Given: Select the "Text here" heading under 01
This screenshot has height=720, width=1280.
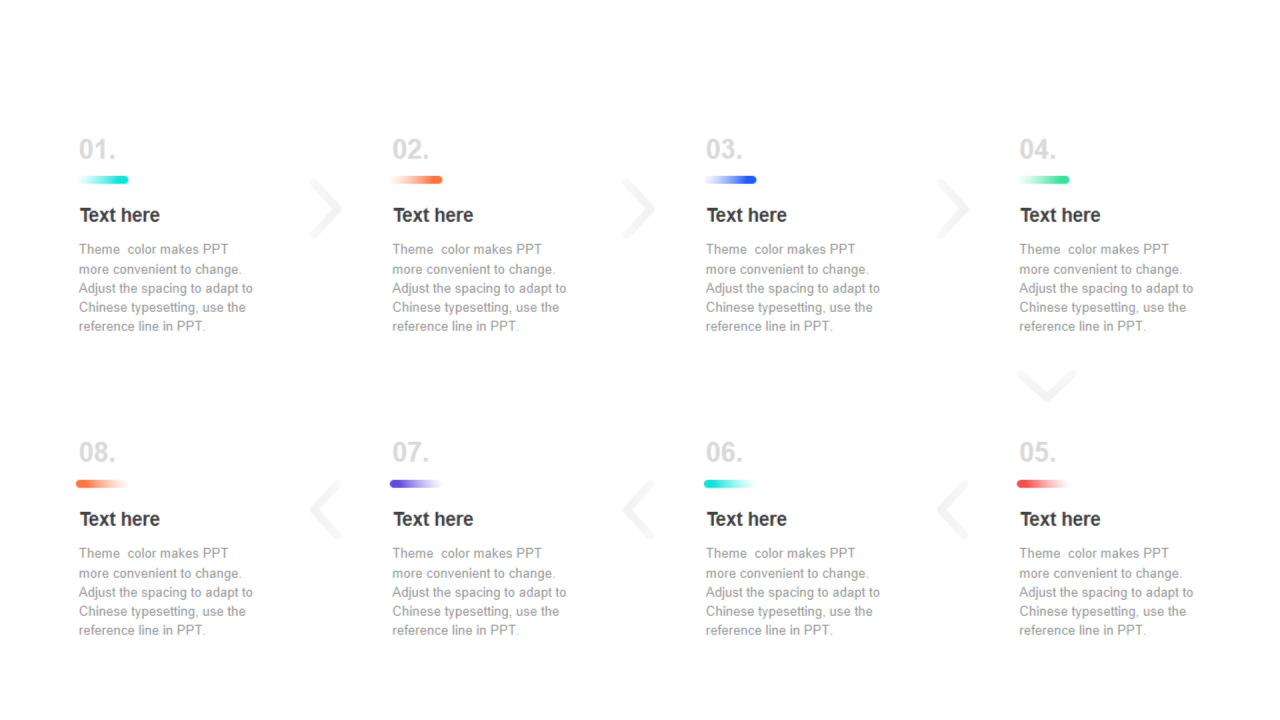Looking at the screenshot, I should click(x=120, y=215).
